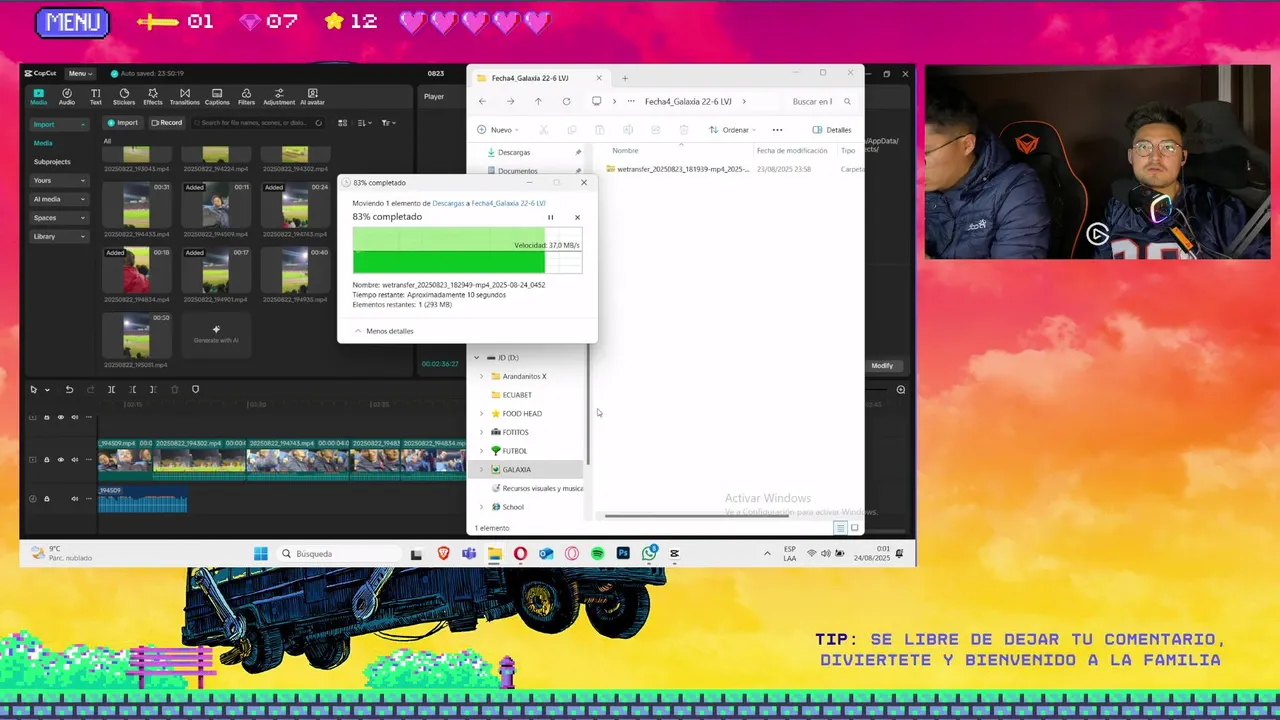Click the CapCut media search field
Screen dimensions: 1280x720
coord(258,123)
